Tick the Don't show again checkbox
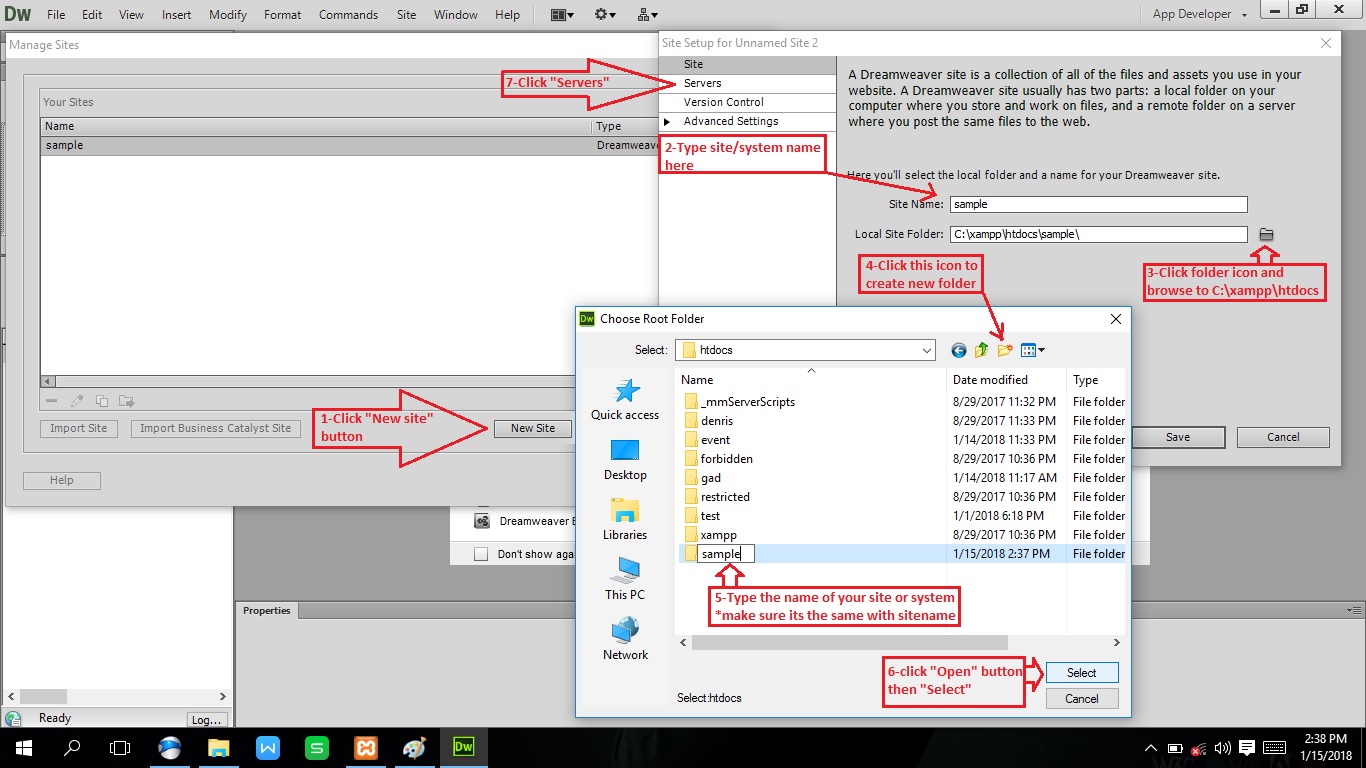This screenshot has height=768, width=1366. [x=481, y=554]
